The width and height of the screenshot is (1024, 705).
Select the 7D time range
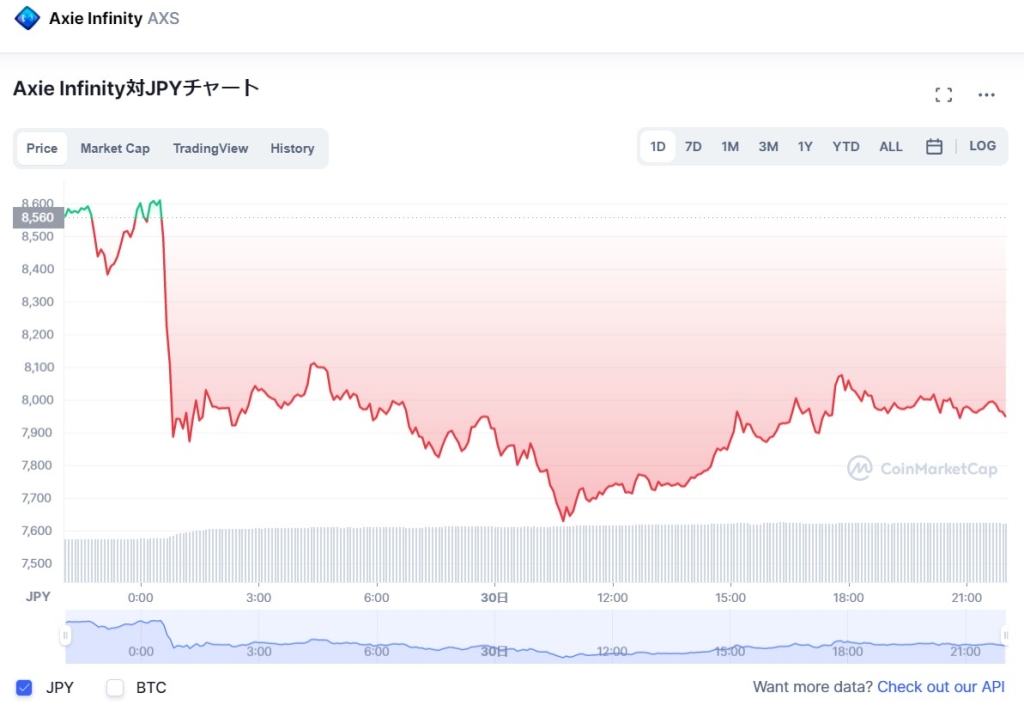coord(693,147)
